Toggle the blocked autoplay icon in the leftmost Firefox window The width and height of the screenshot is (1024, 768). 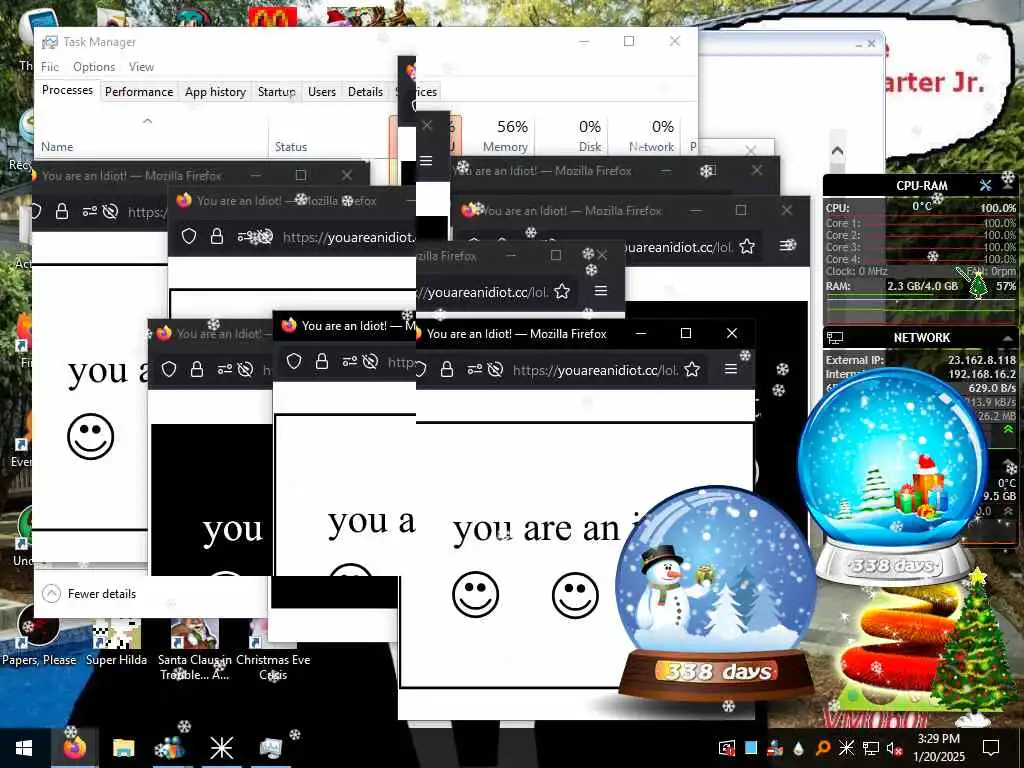tap(110, 211)
